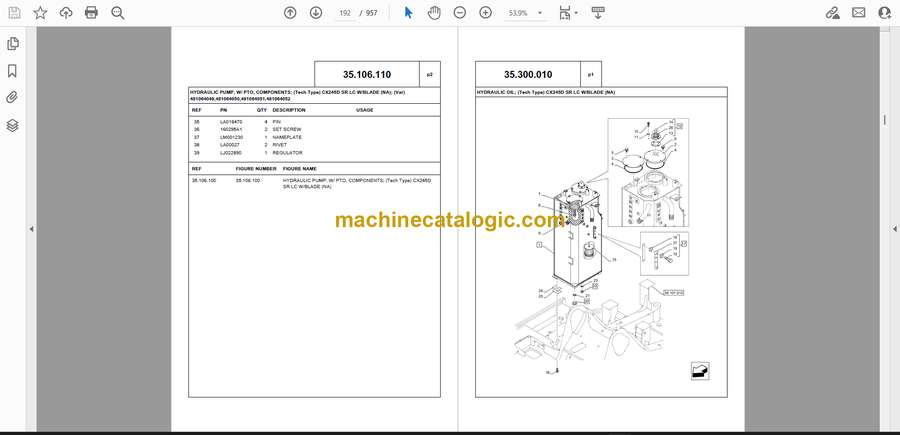The height and width of the screenshot is (435, 900).
Task: Click the 35.106.110 figure heading
Action: point(367,75)
